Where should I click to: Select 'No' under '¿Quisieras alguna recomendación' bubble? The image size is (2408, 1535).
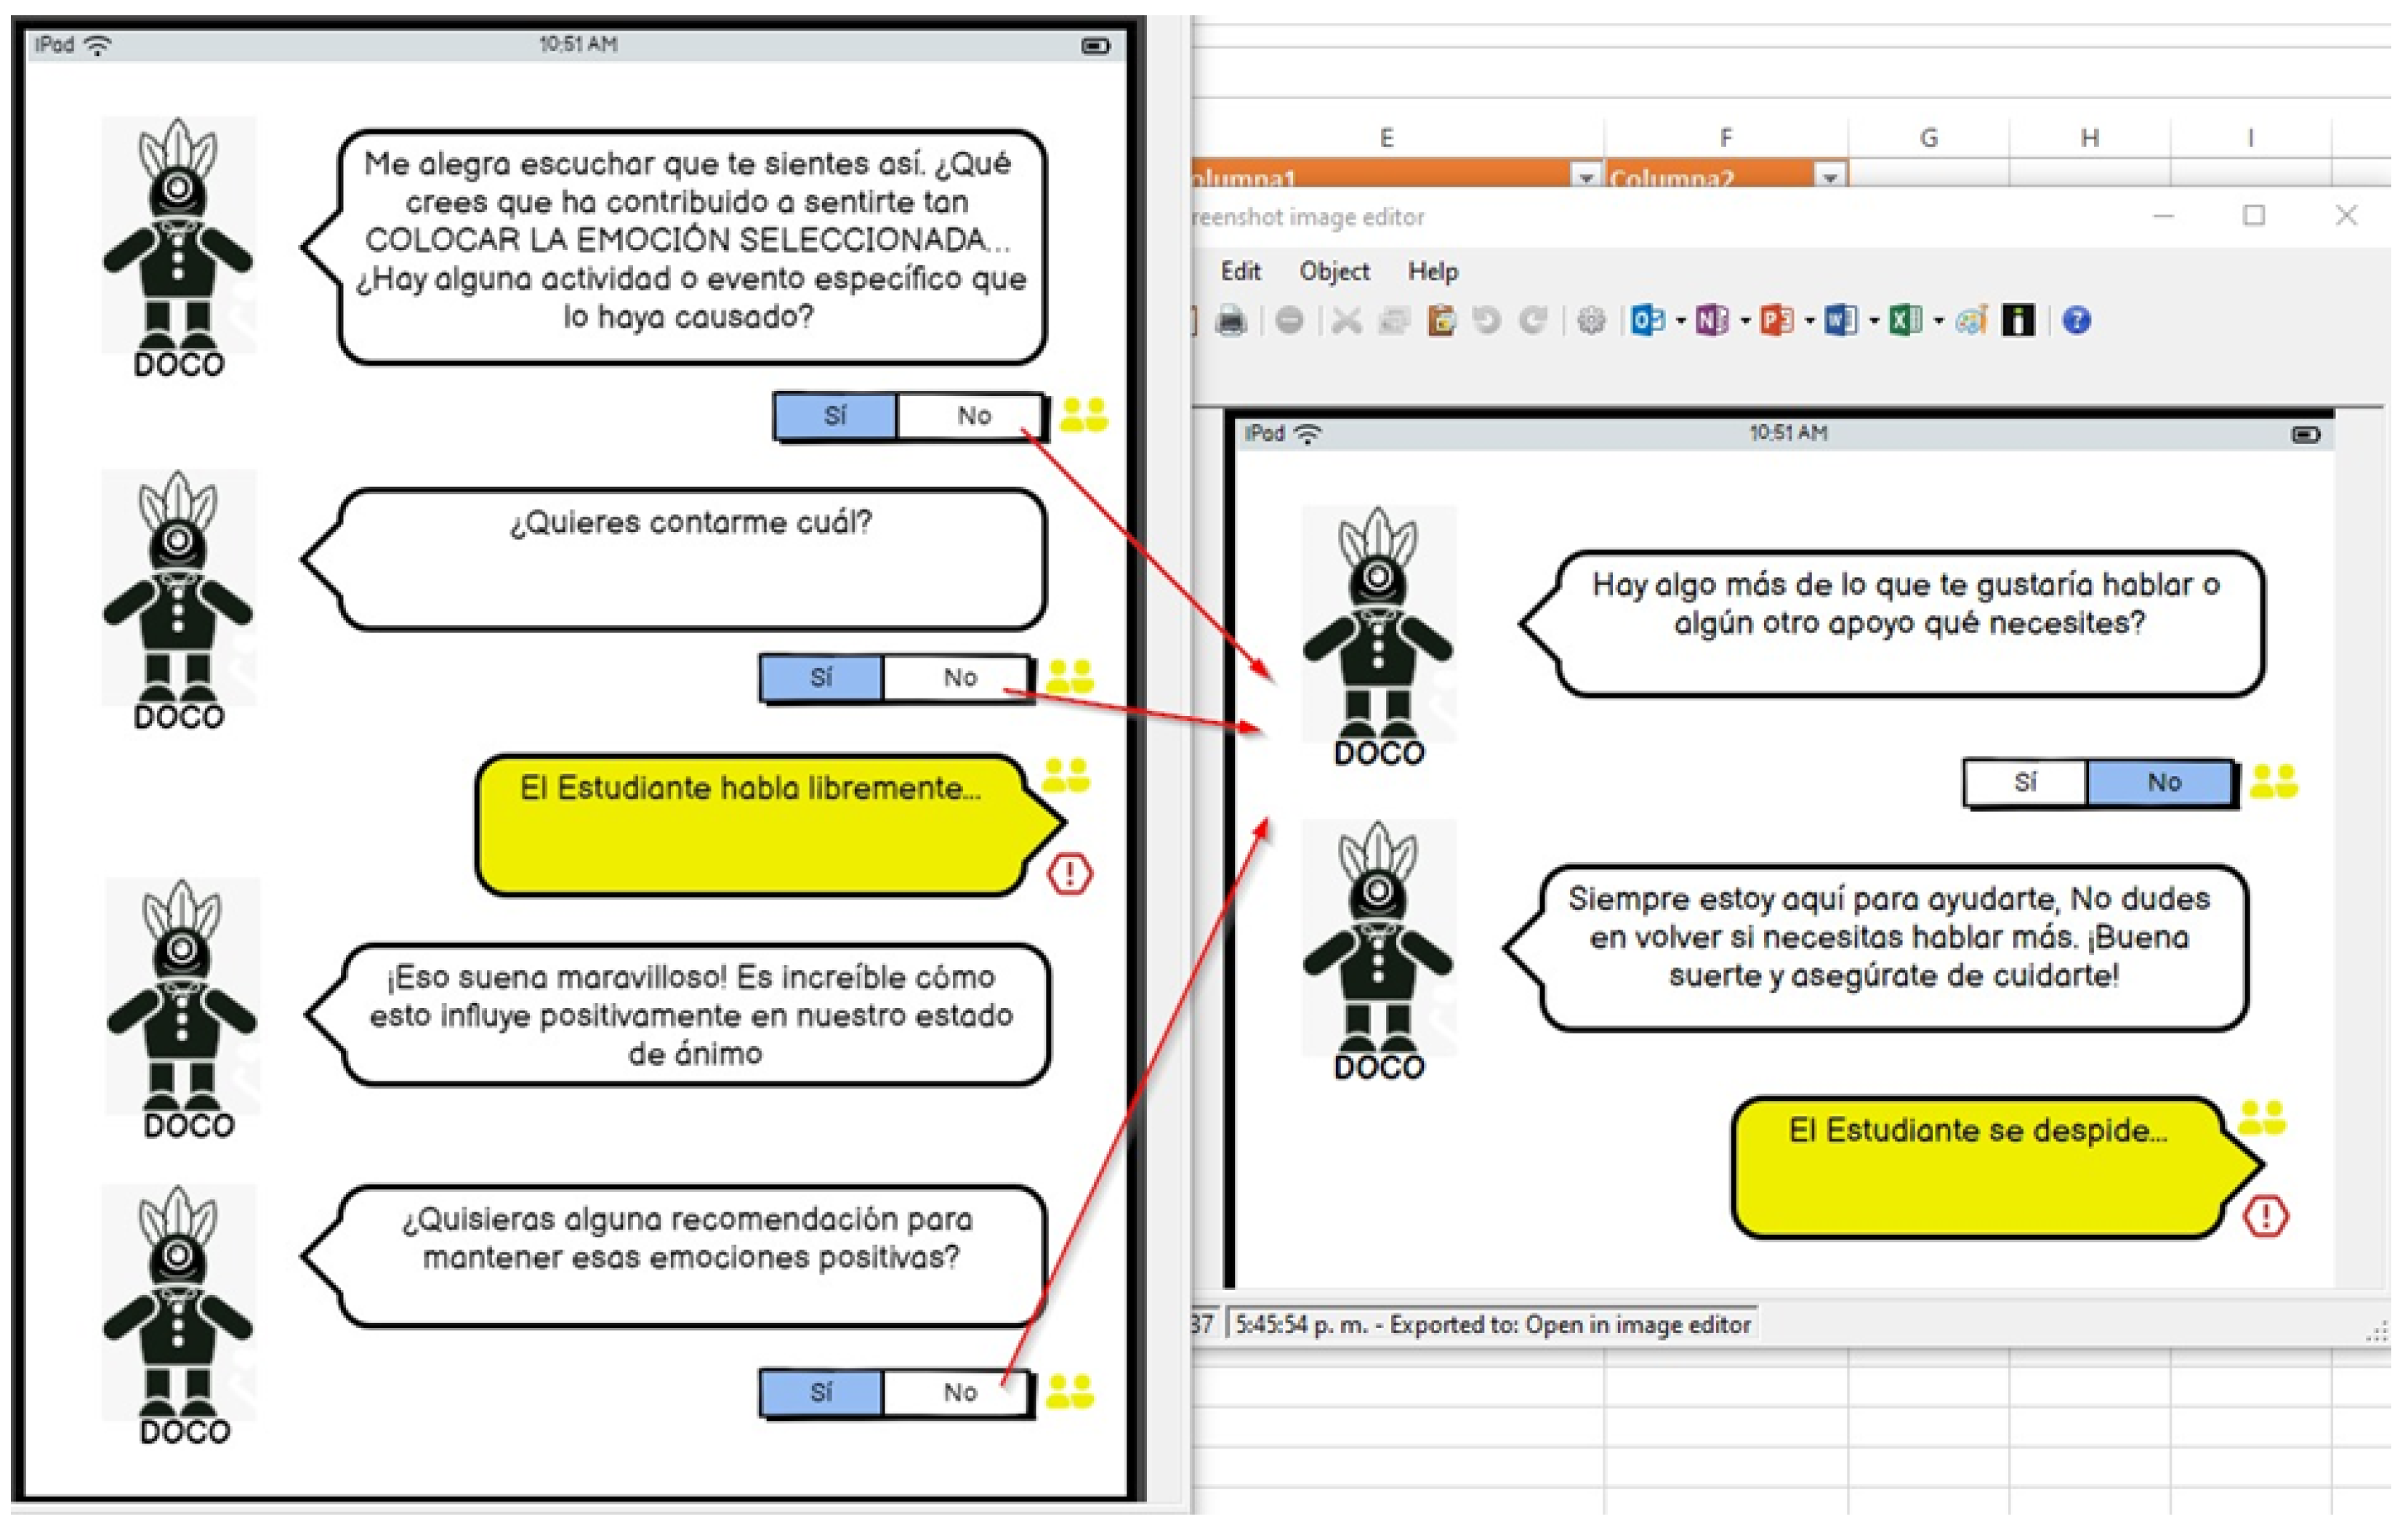pos(959,1392)
